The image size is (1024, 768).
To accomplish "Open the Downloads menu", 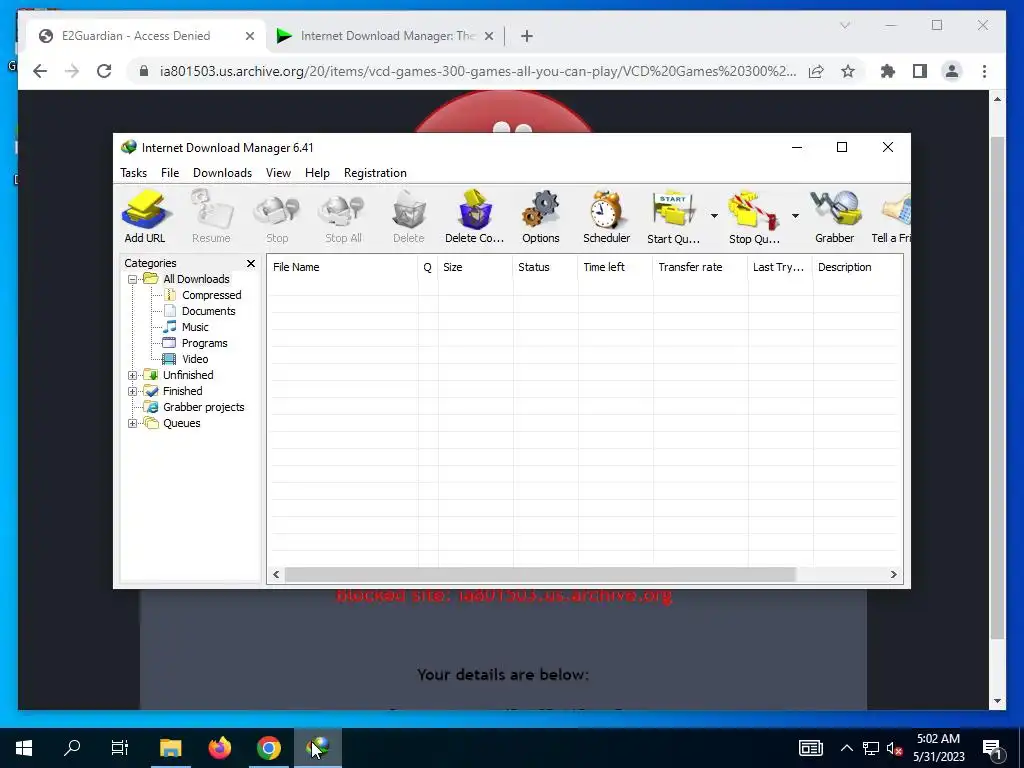I will pos(222,173).
